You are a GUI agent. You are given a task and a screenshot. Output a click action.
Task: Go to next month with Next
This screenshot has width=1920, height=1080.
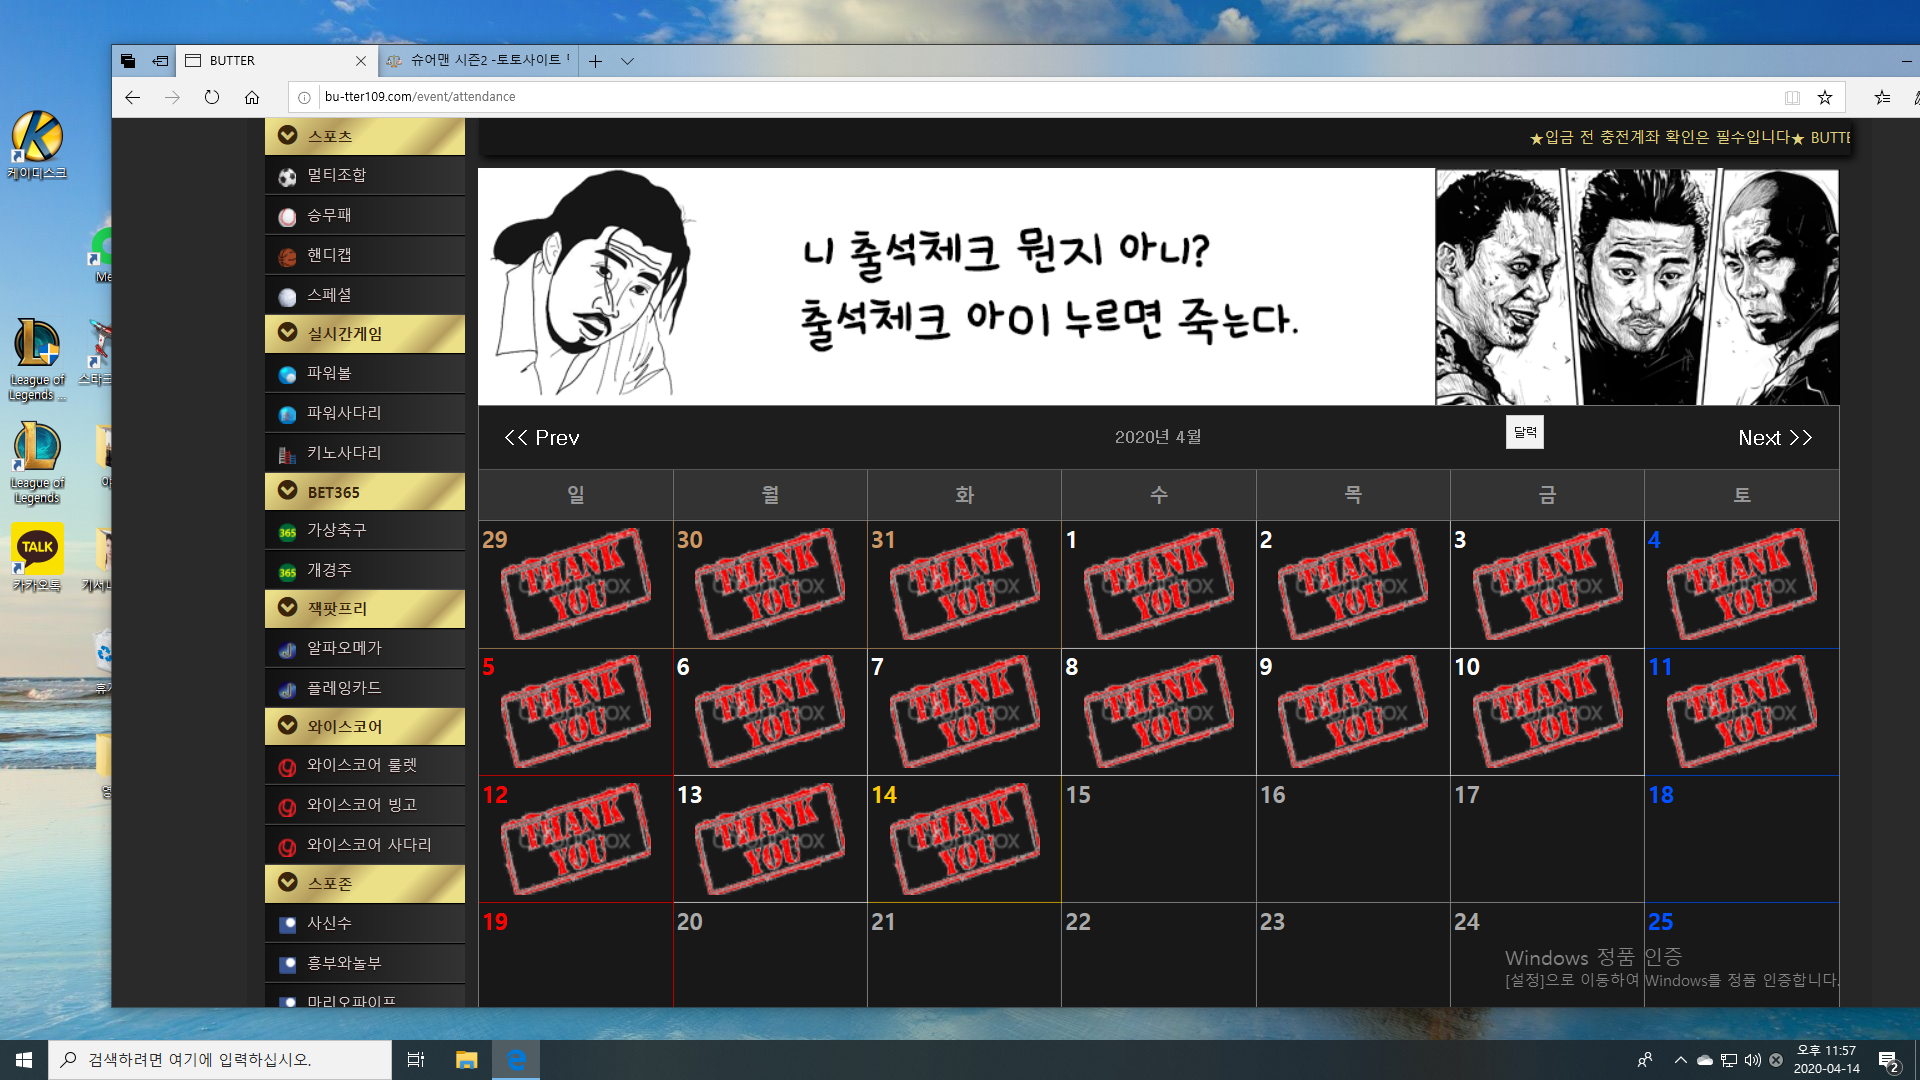tap(1774, 438)
